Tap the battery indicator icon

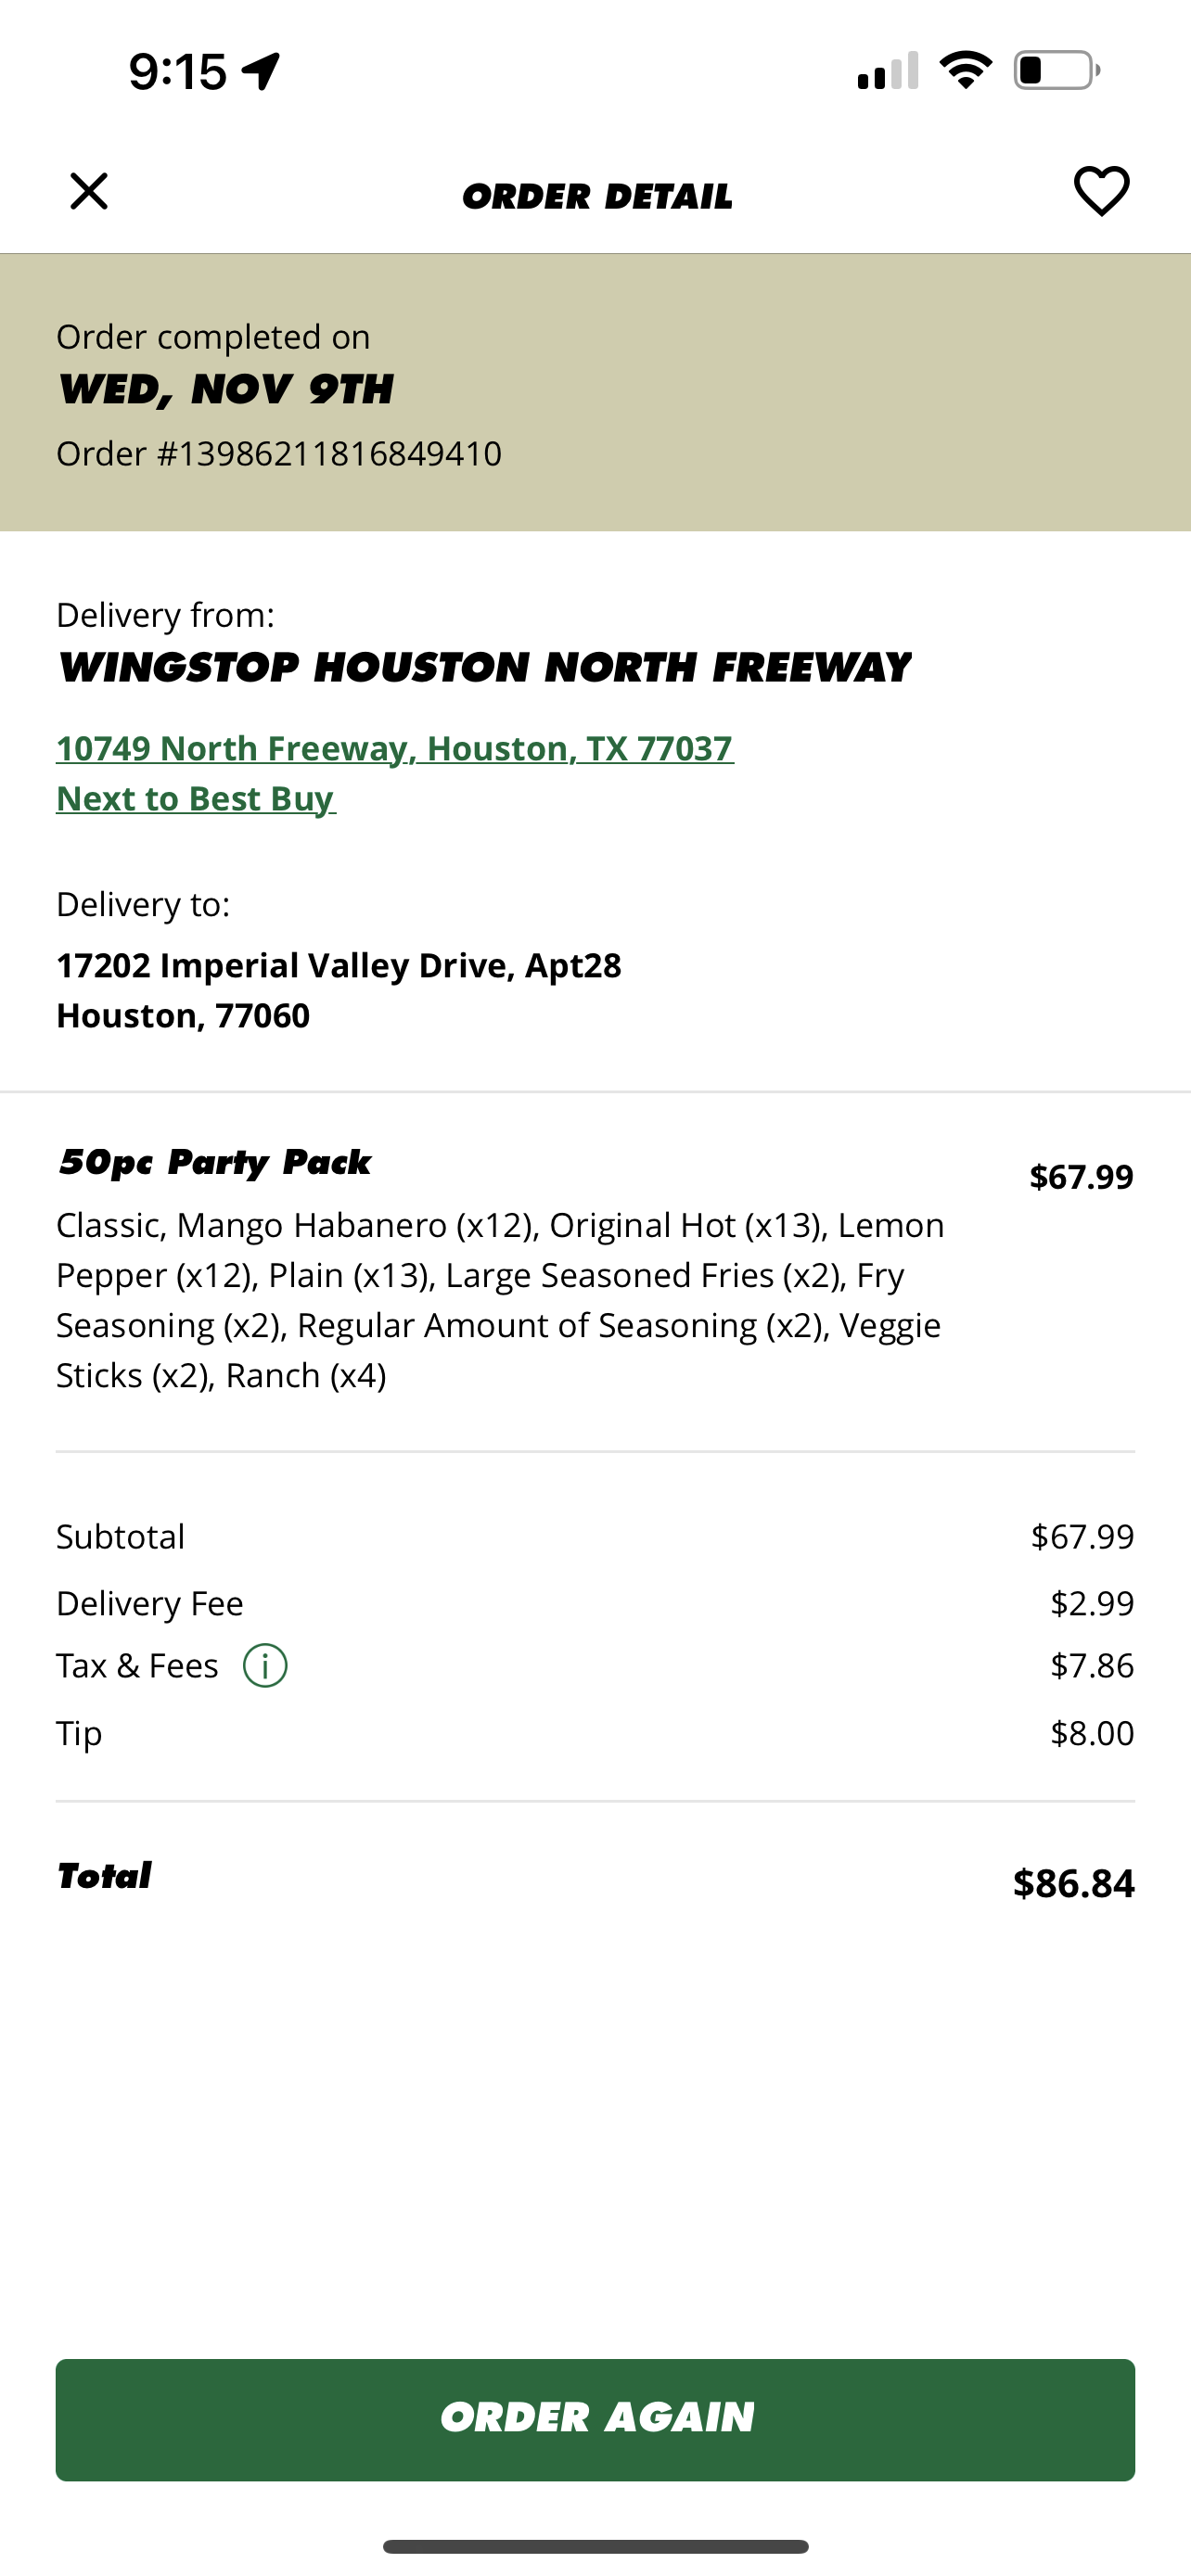(x=1056, y=71)
